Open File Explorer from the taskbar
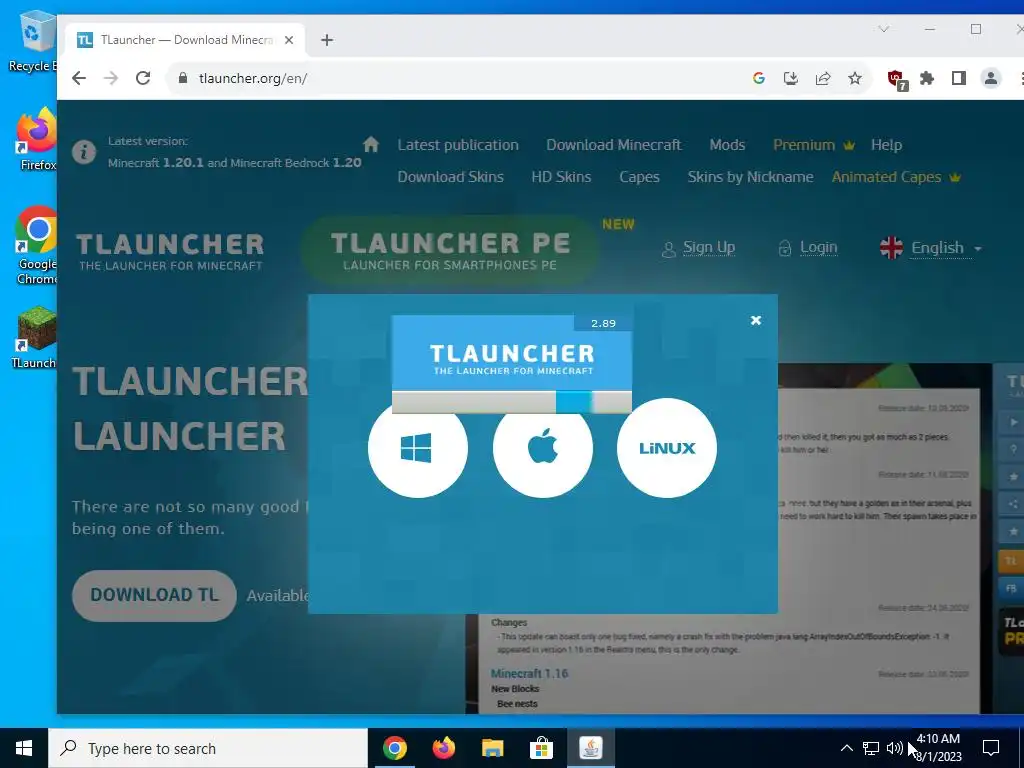This screenshot has width=1024, height=768. tap(492, 748)
